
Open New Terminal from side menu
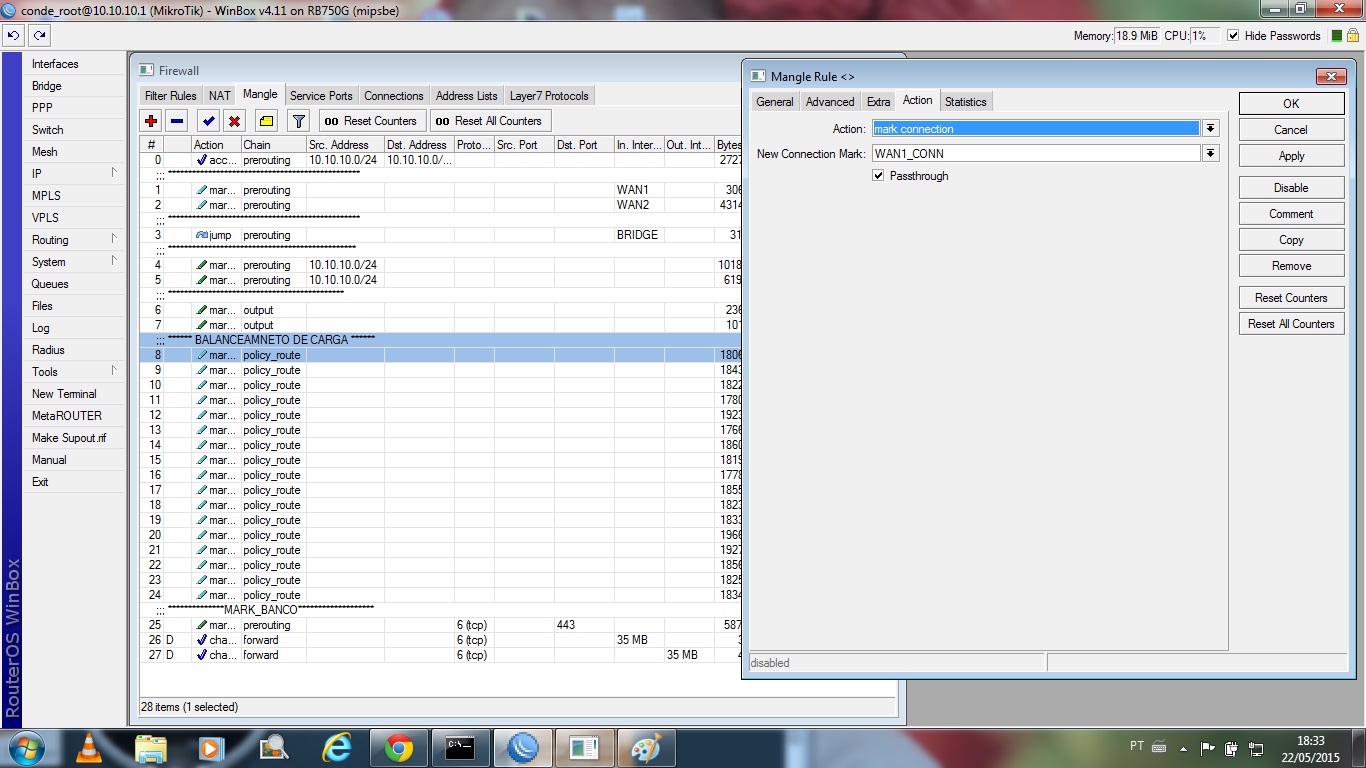click(x=74, y=394)
